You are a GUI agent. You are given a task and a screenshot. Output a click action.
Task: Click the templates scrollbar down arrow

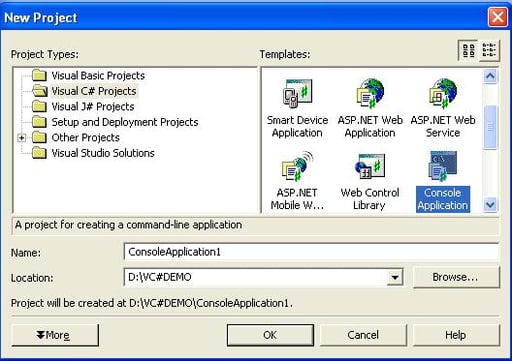490,204
